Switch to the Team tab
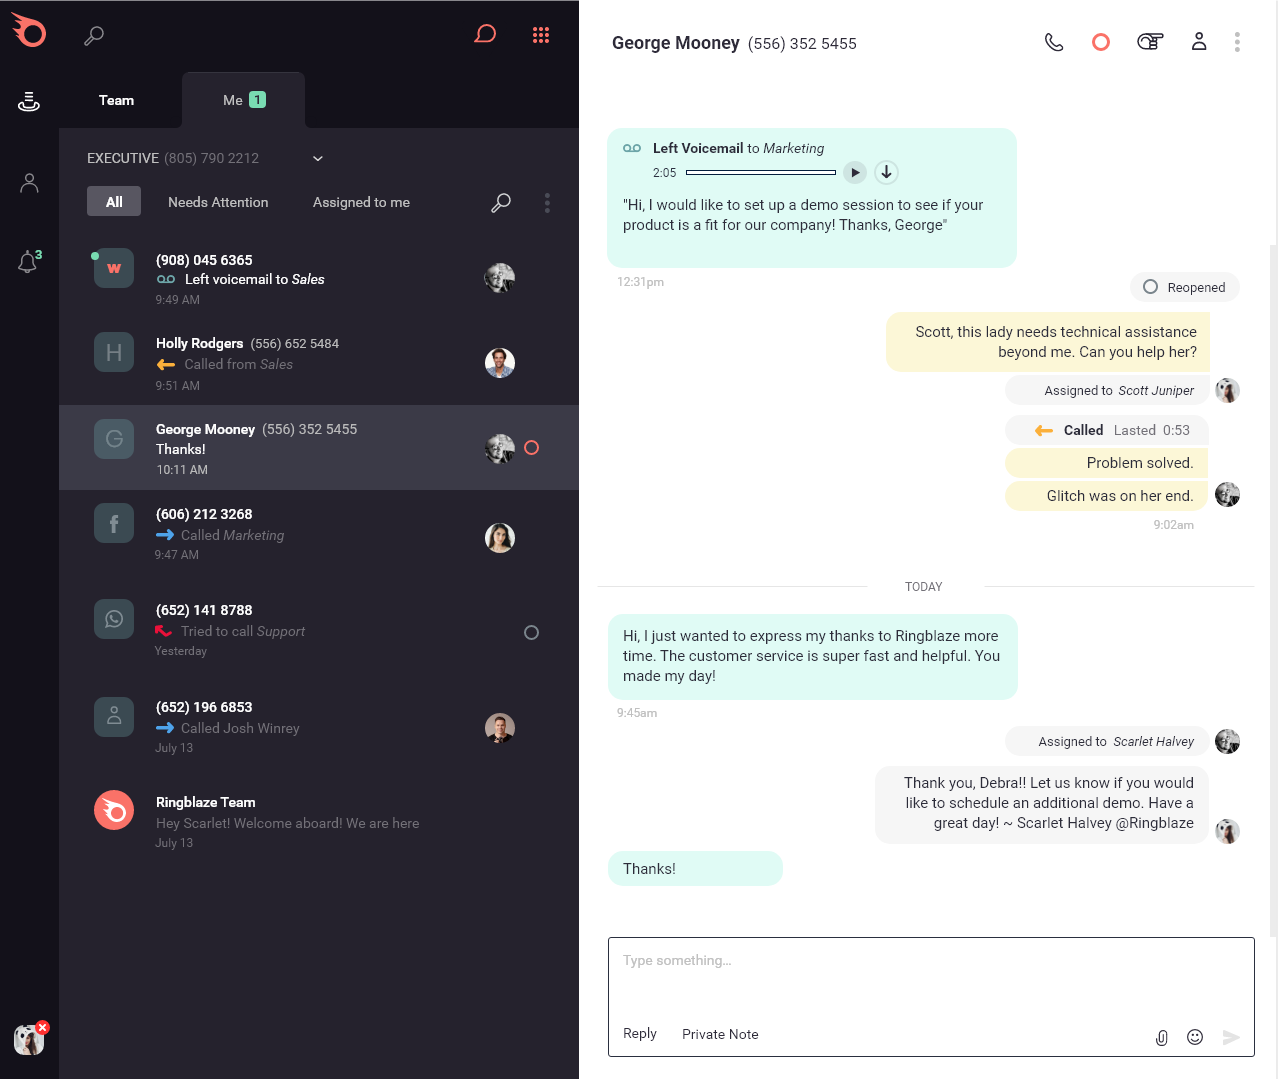 click(x=116, y=100)
